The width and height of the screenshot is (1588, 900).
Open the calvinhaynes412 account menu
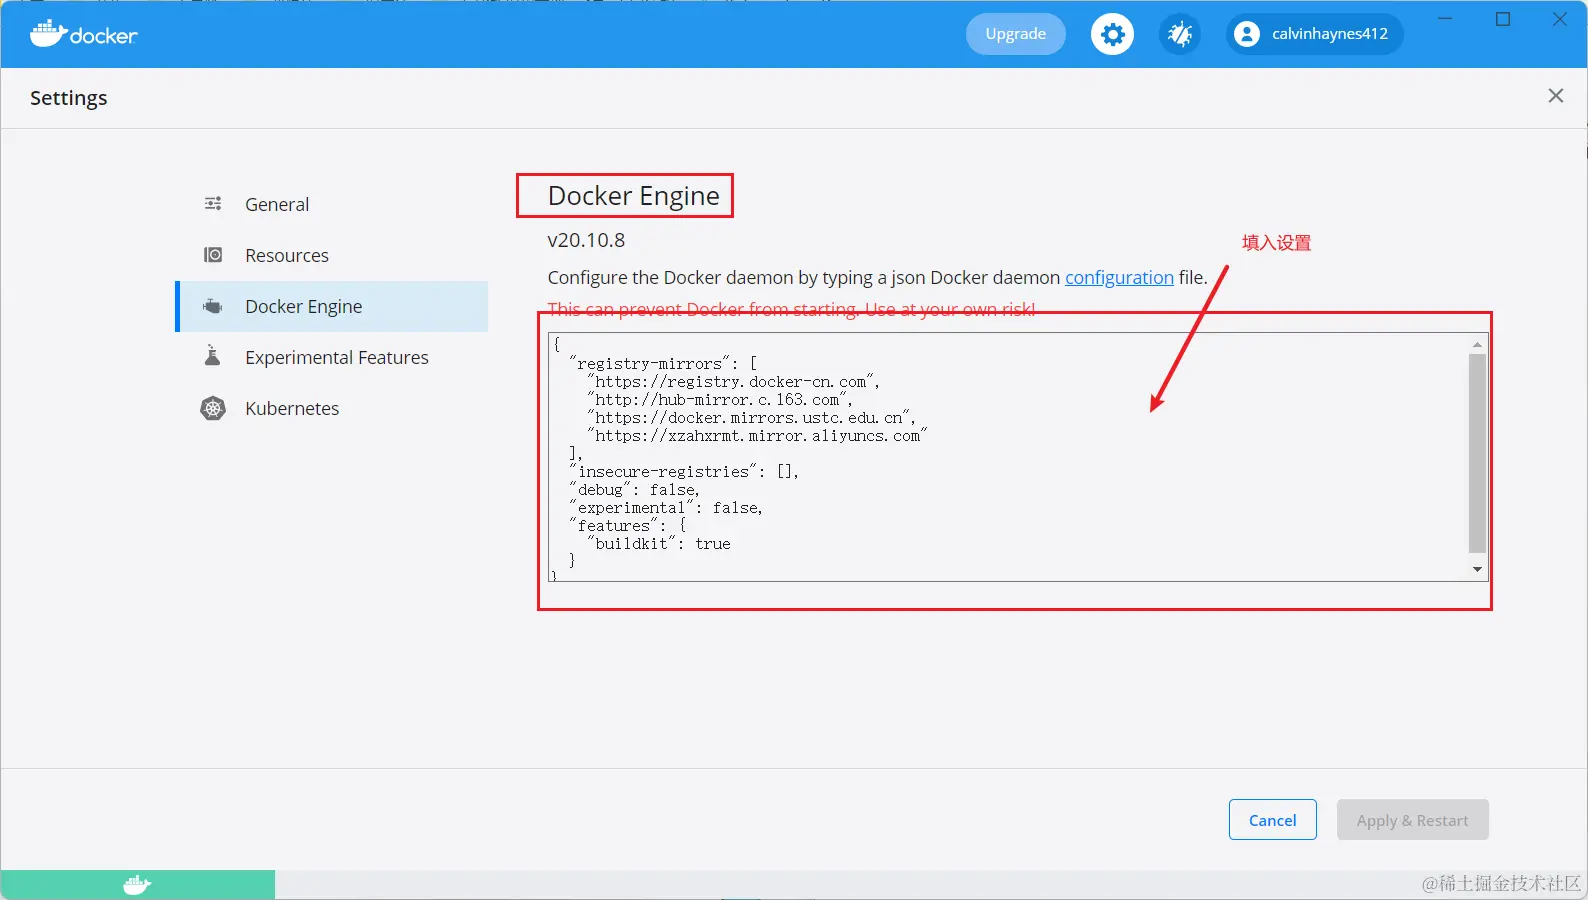tap(1314, 34)
